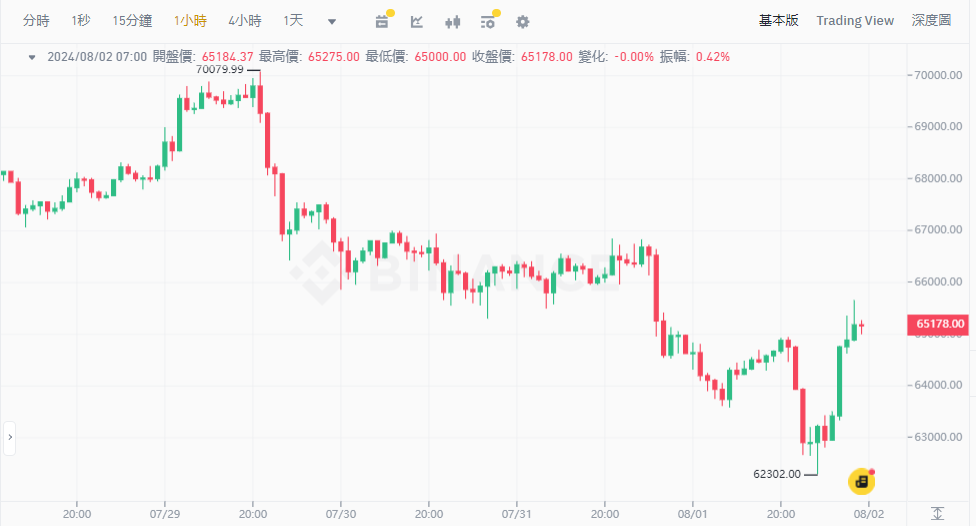Click the candlestick chart style icon
The image size is (976, 526).
pos(452,21)
